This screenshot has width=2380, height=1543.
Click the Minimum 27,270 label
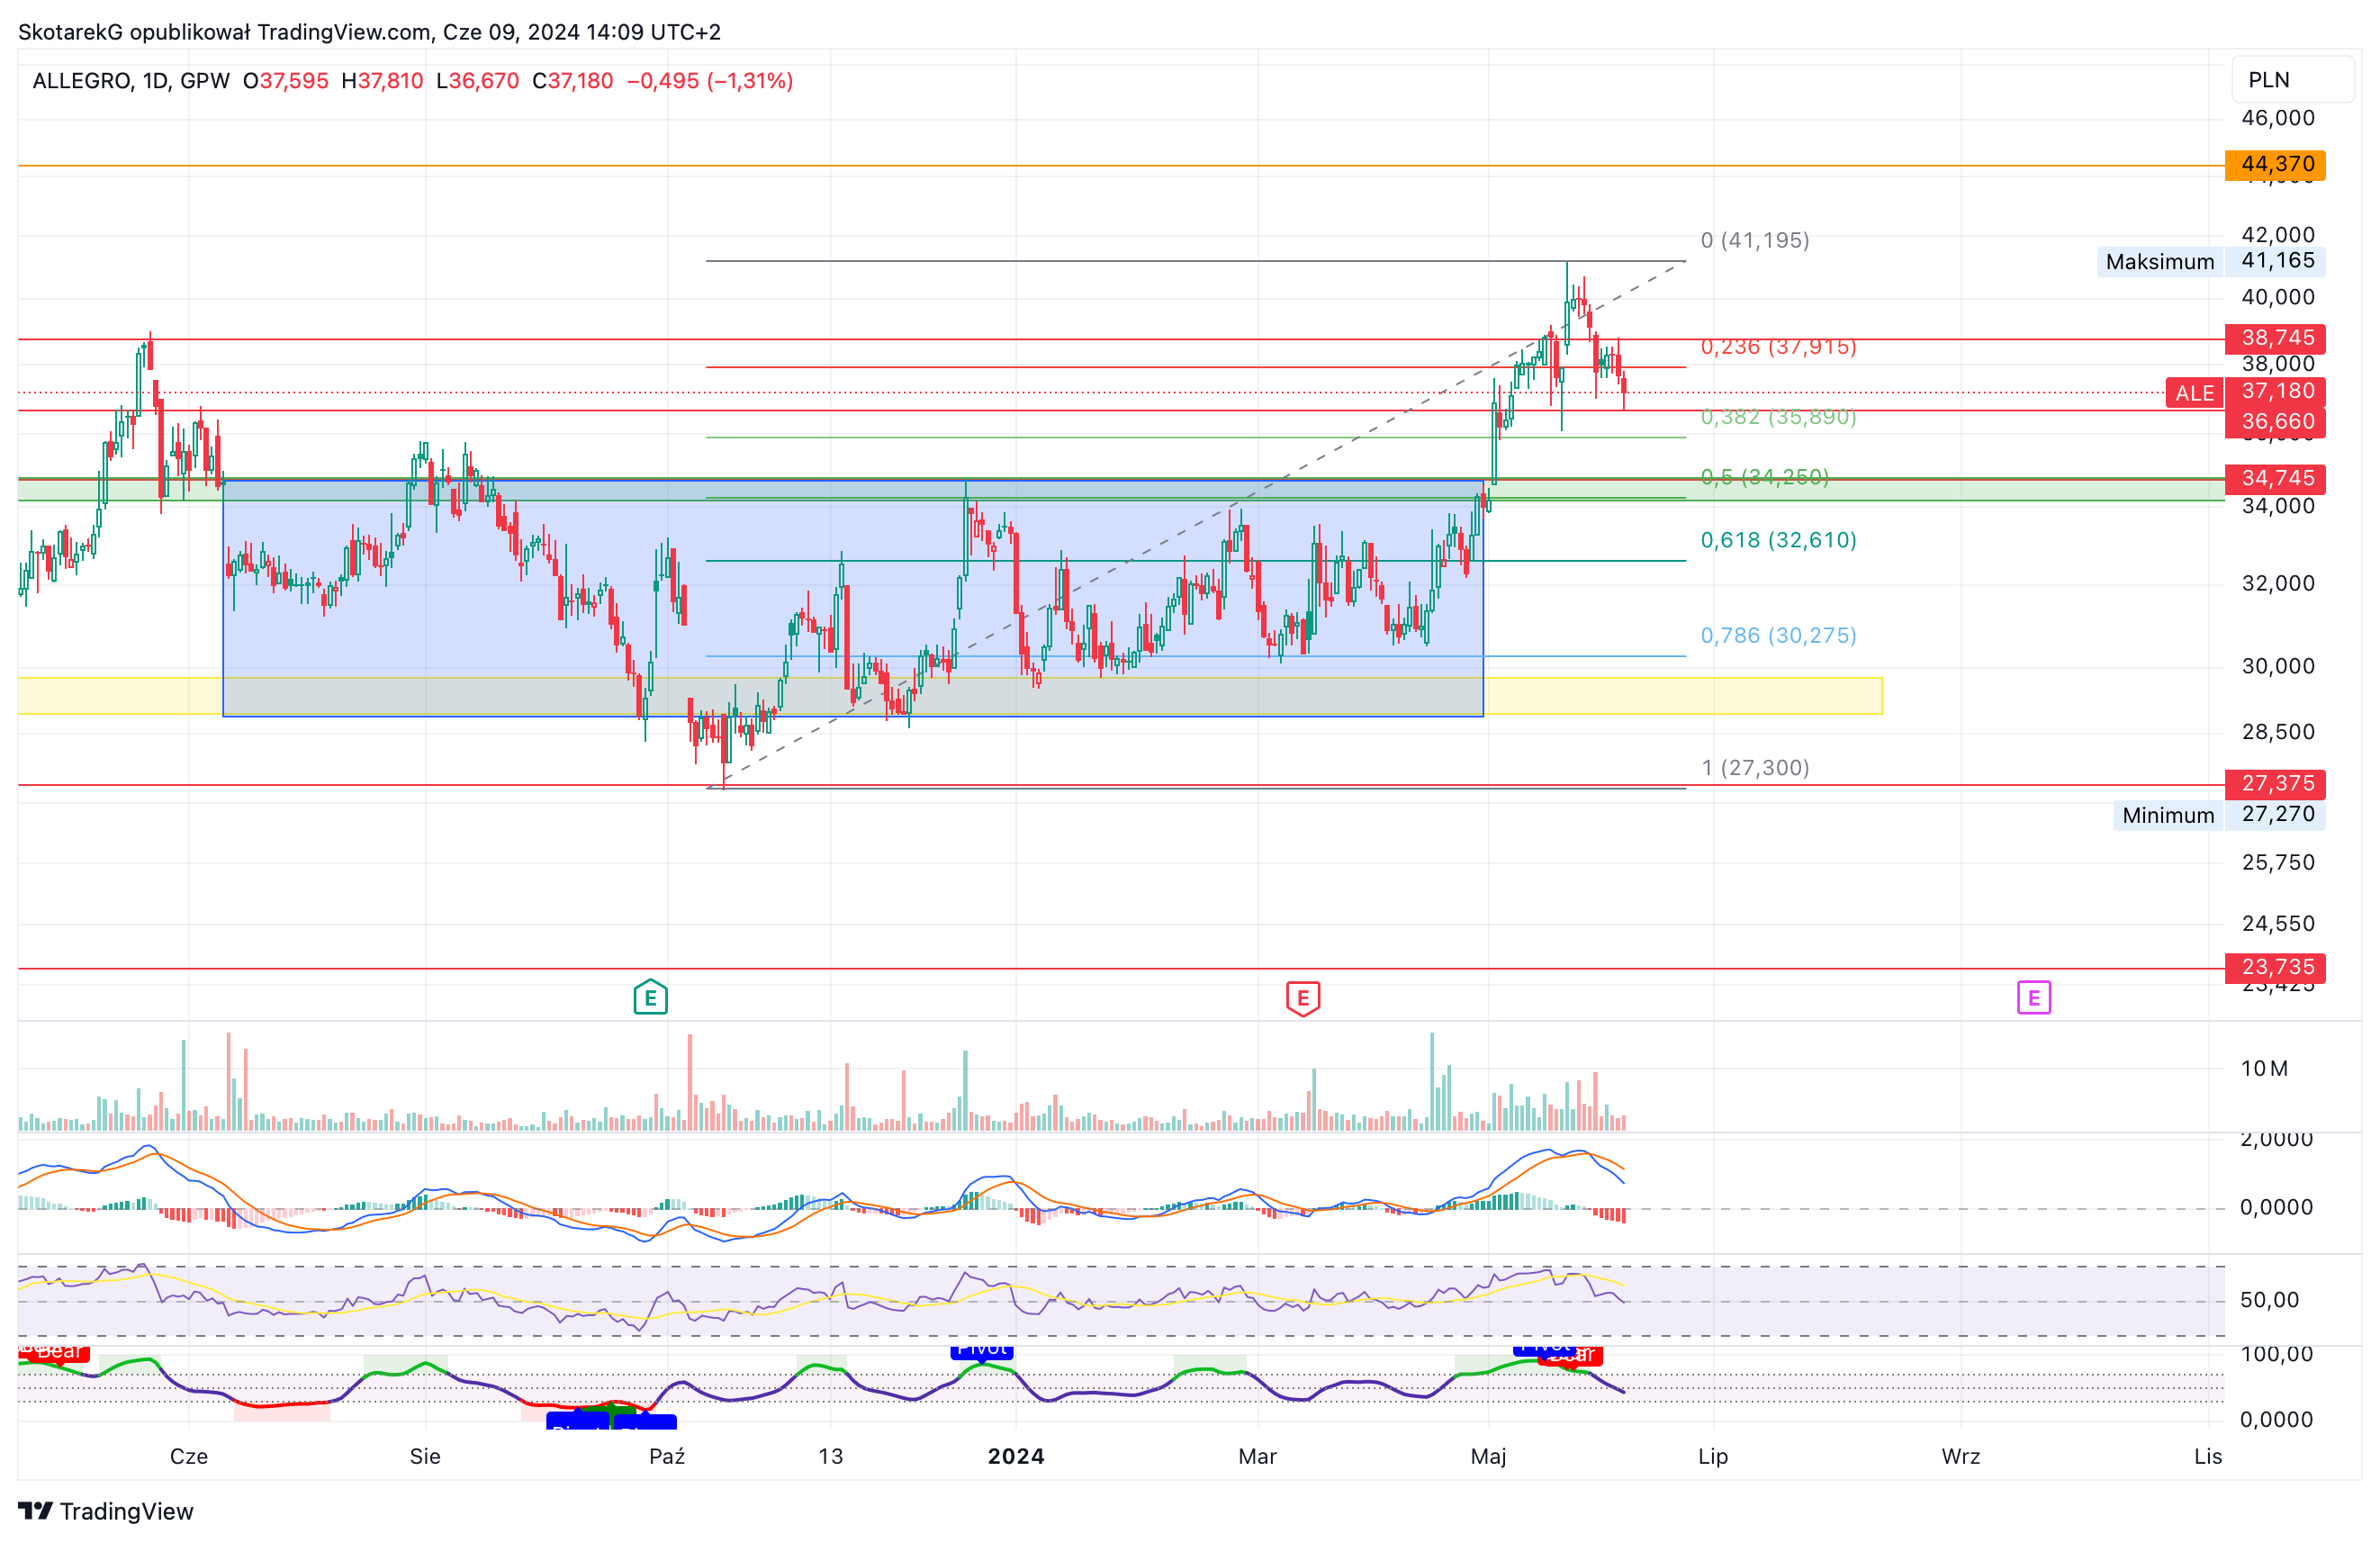pyautogui.click(x=2218, y=815)
